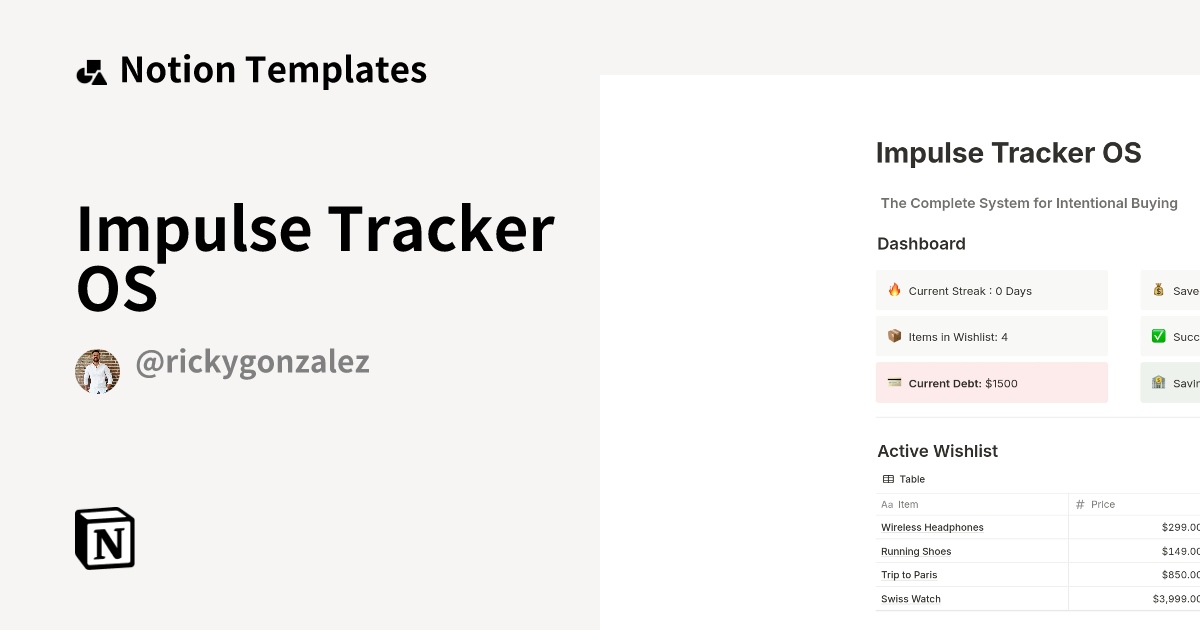This screenshot has height=630, width=1200.
Task: Click the money bag icon in Save callout
Action: pos(1159,290)
